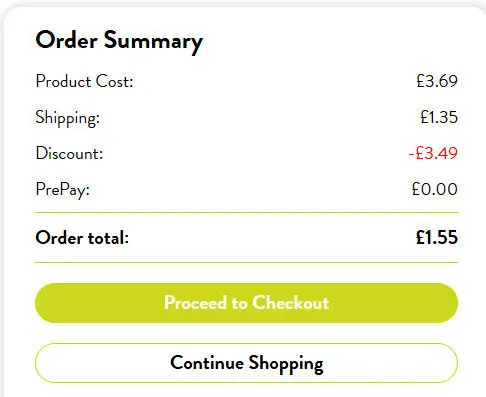
Task: Click the word Order in the top heading
Action: (67, 40)
